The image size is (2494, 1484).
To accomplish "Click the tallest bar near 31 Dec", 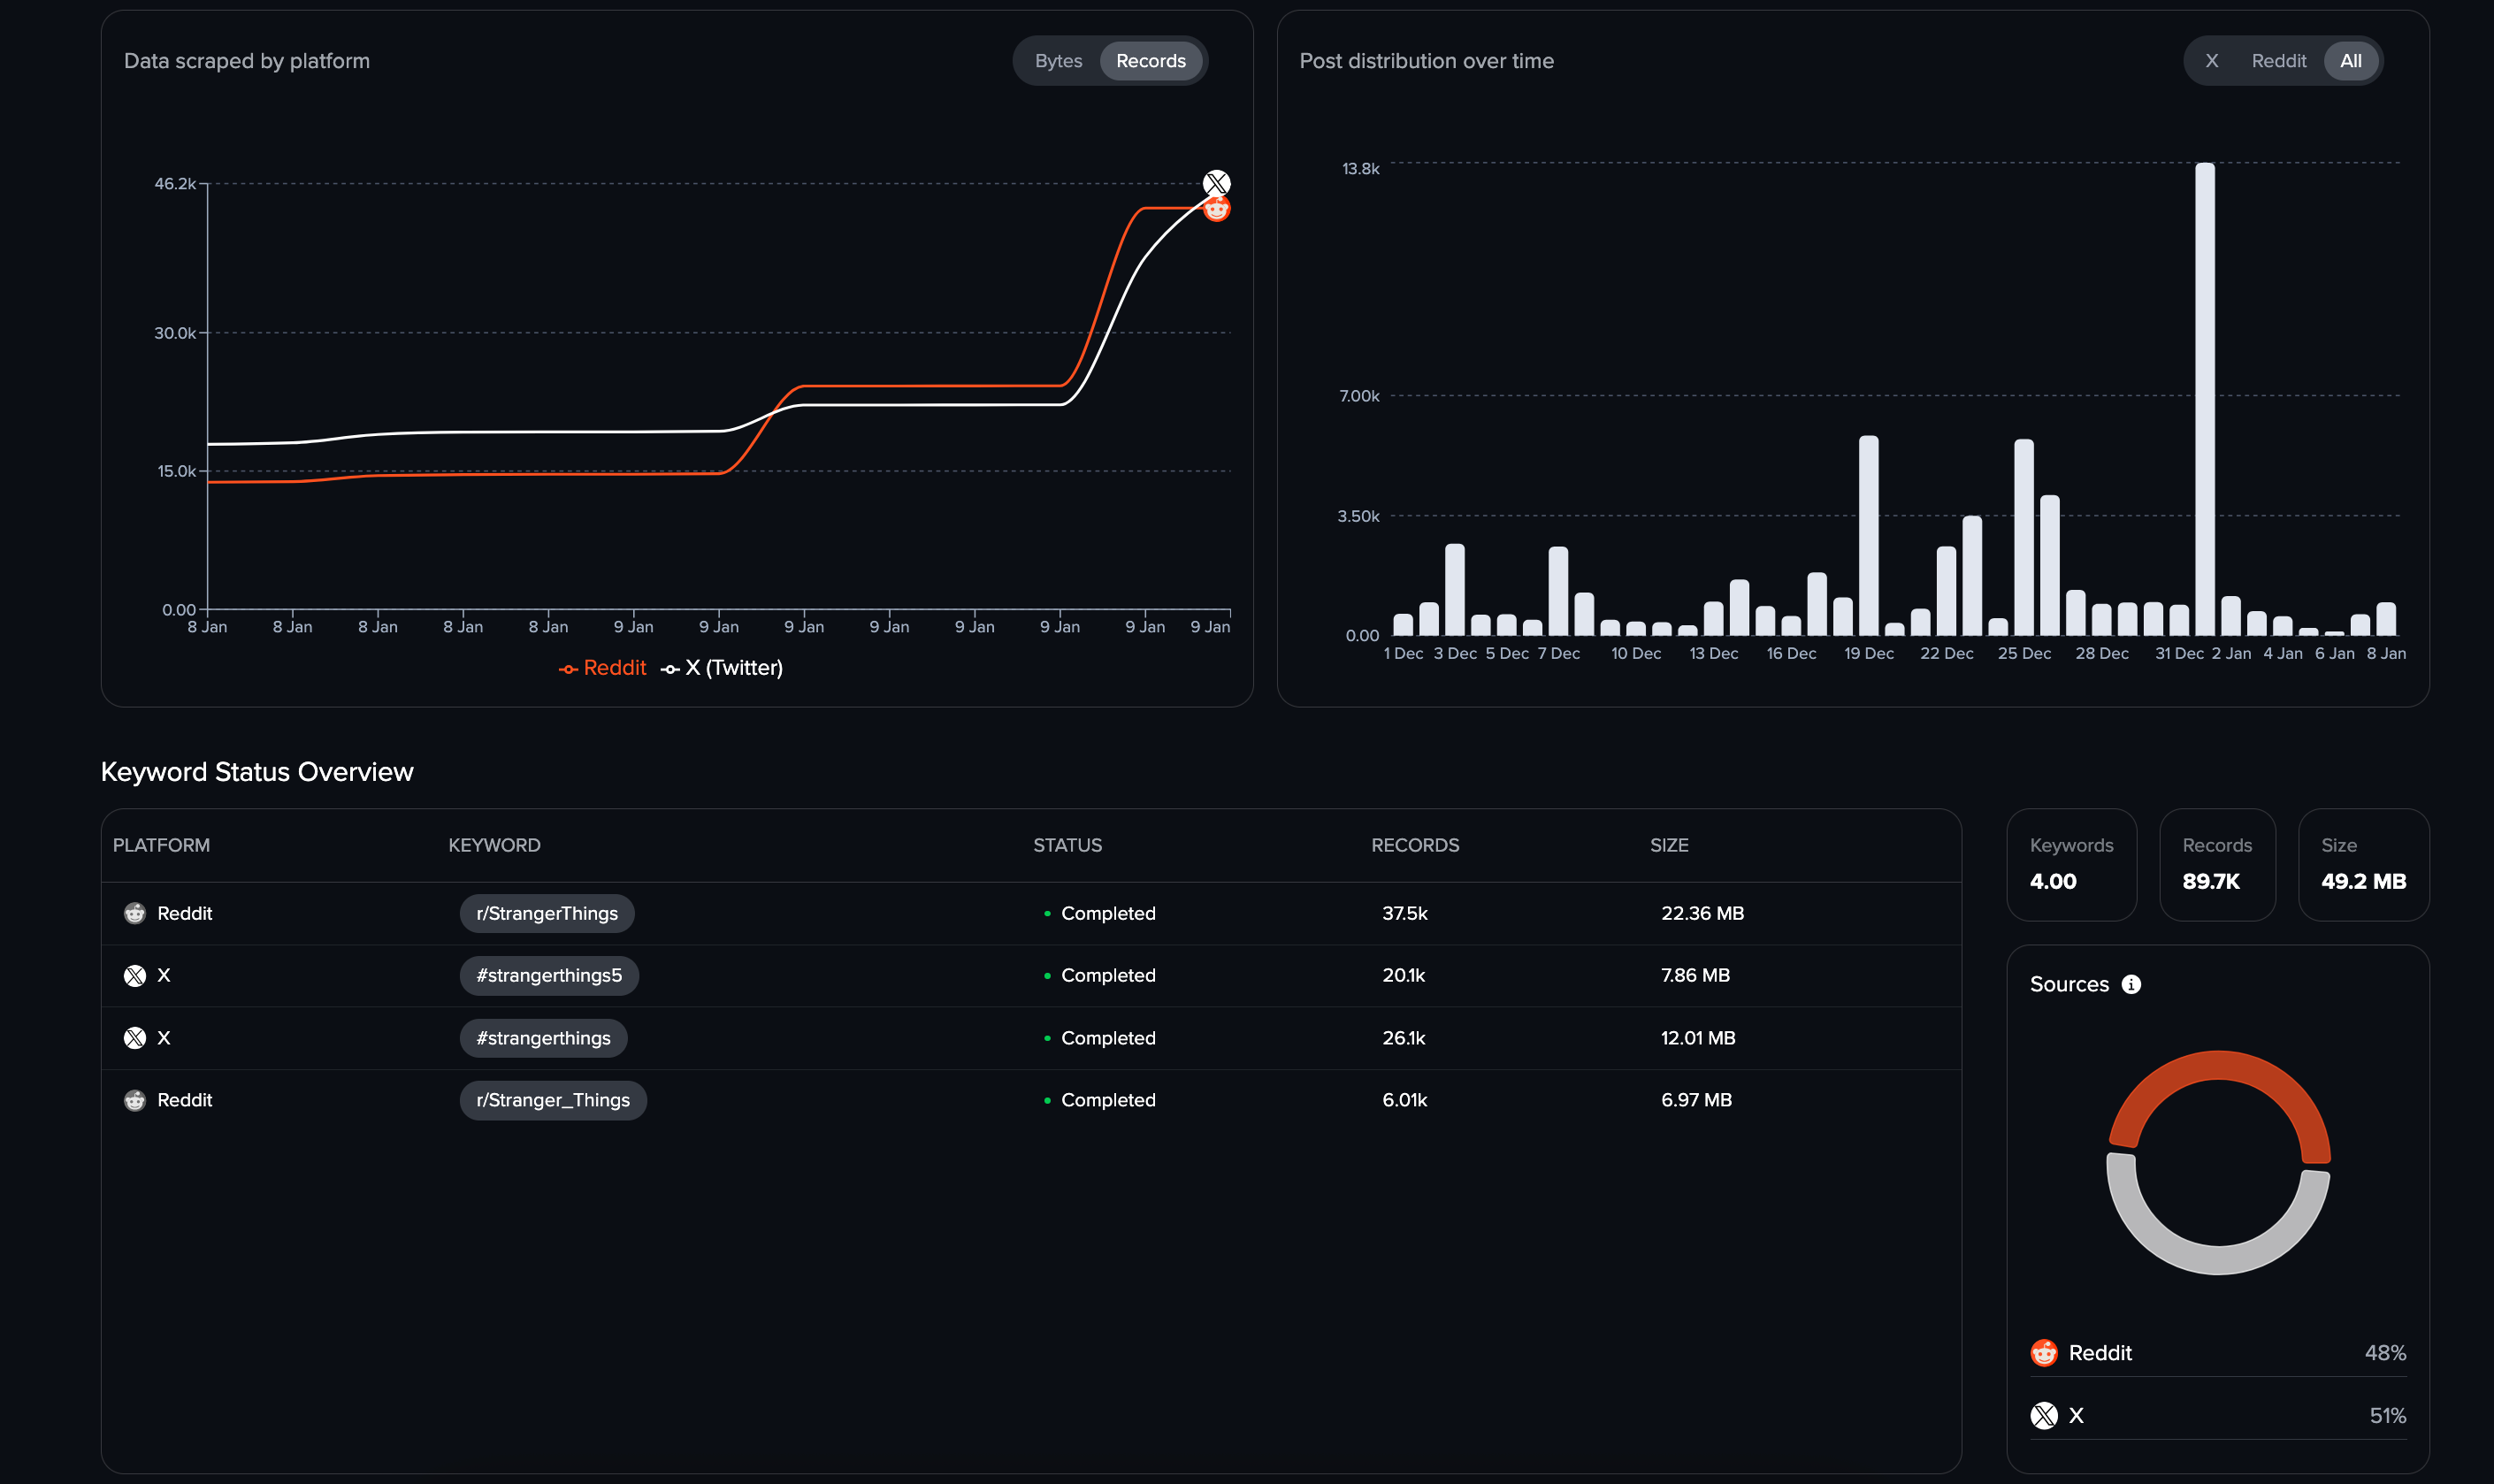I will pyautogui.click(x=2204, y=398).
